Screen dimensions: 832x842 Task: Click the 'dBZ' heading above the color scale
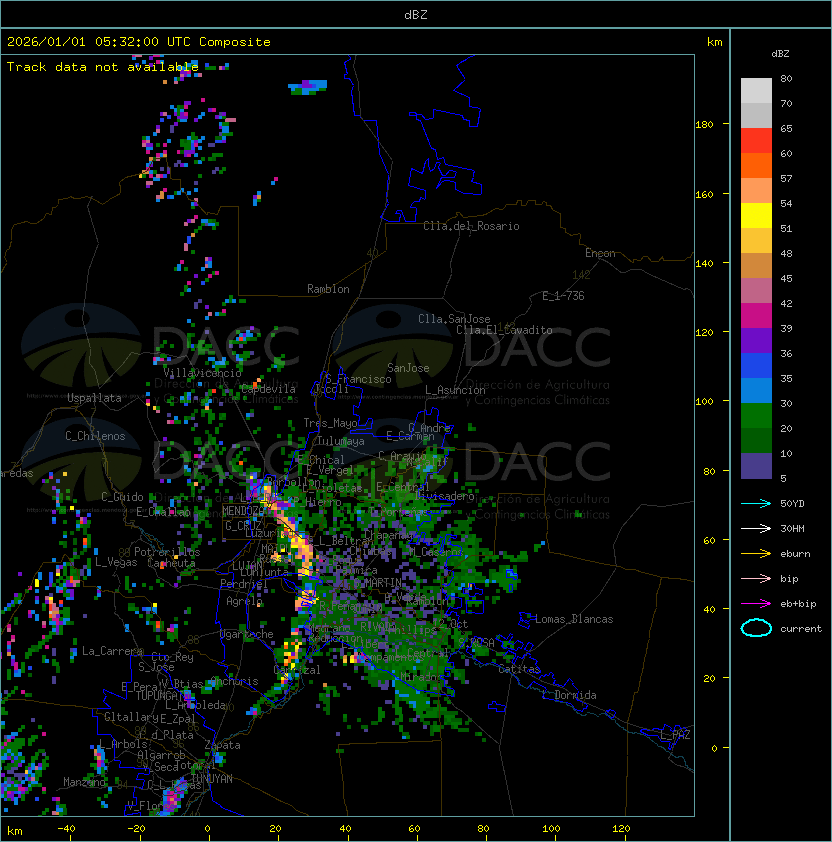[x=780, y=54]
